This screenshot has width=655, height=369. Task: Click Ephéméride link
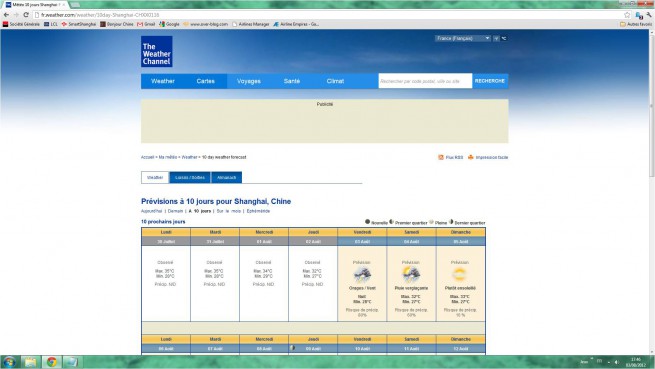[258, 211]
